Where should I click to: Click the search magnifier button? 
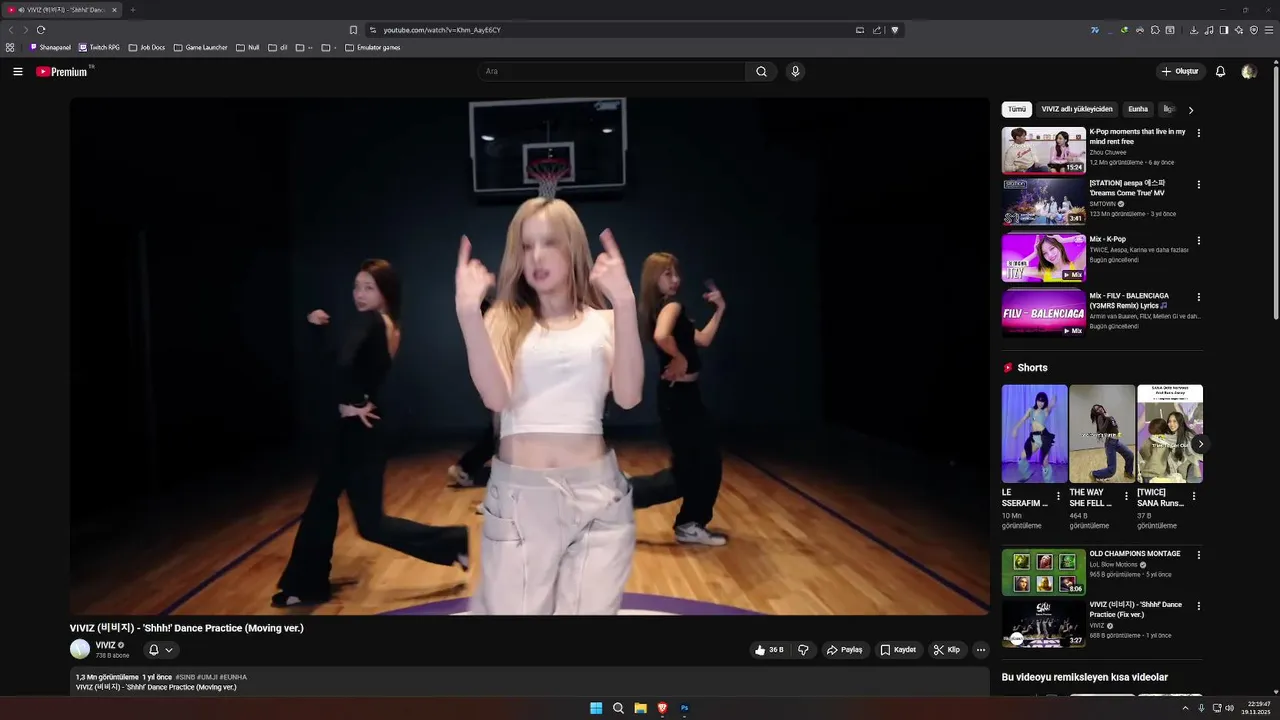(x=761, y=72)
